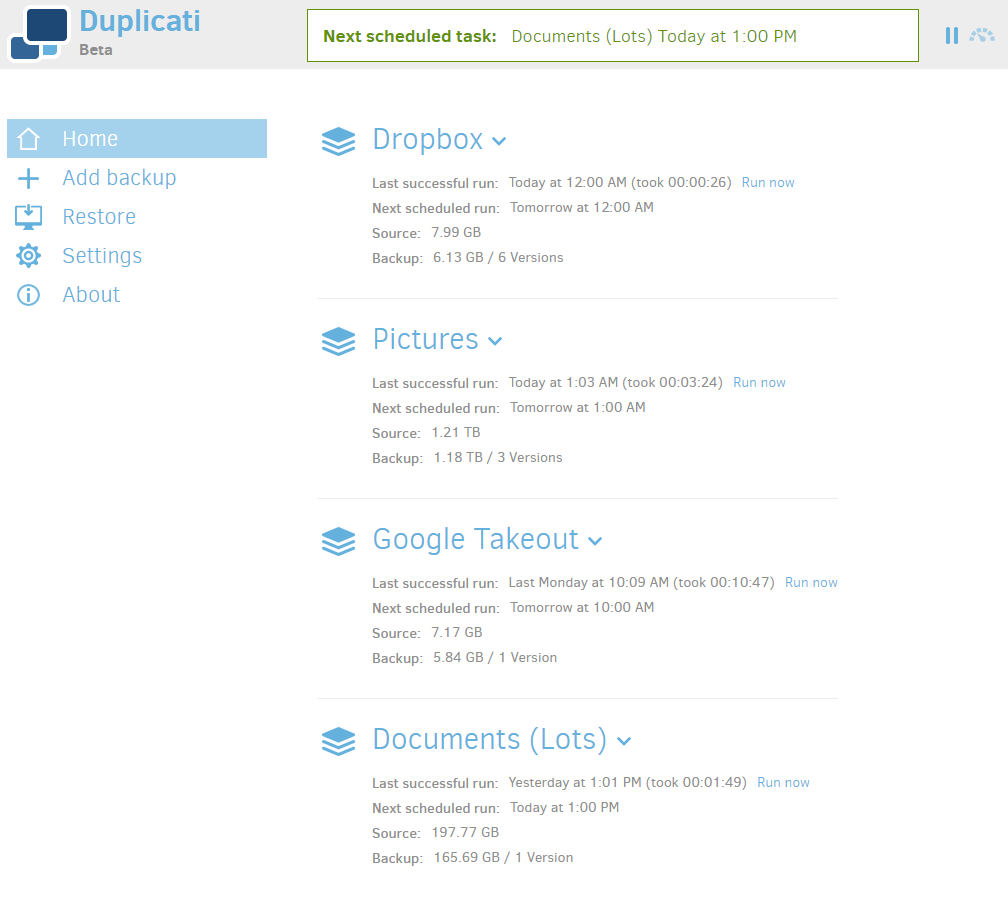Click the Duplicati brand name

coord(140,21)
